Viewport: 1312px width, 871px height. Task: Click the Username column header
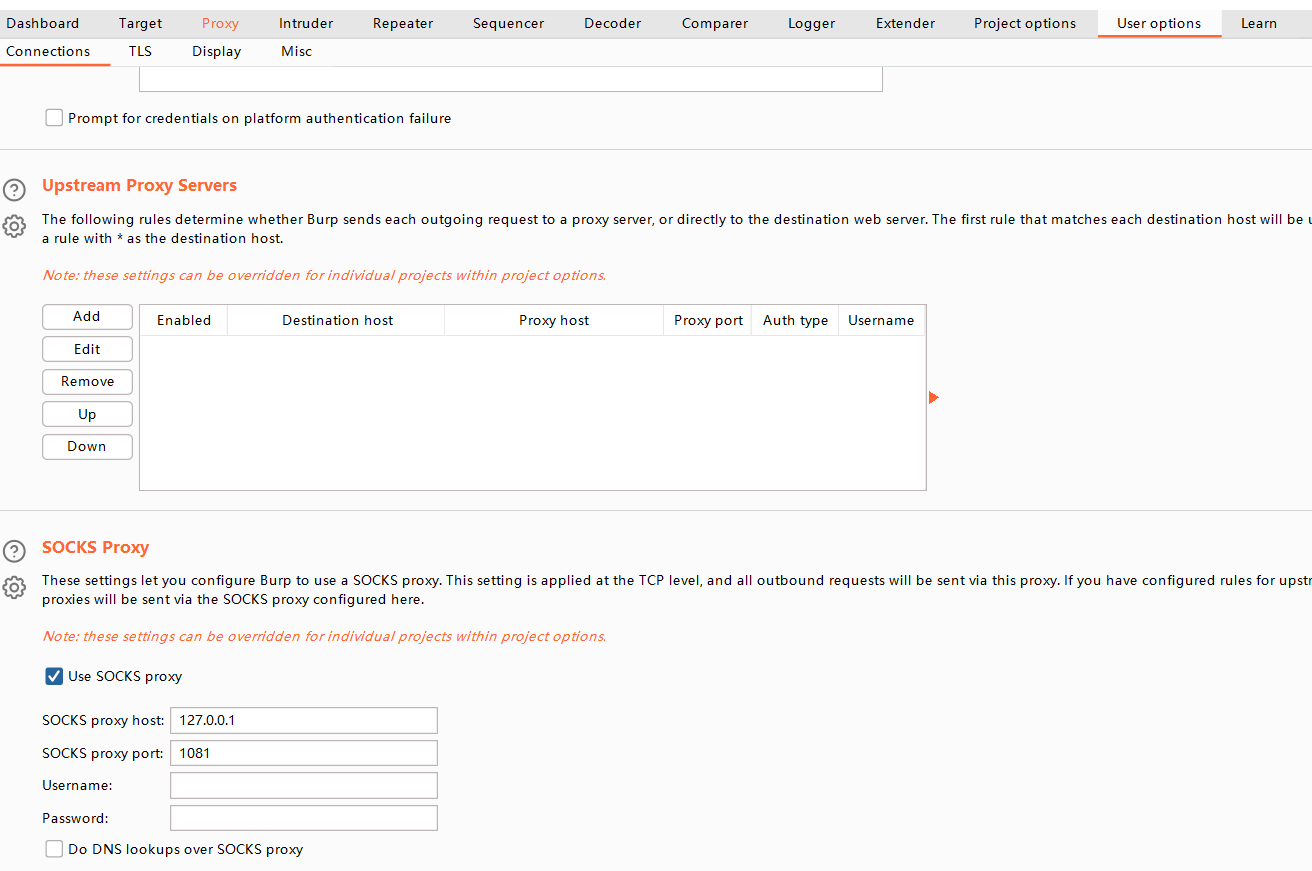[x=881, y=320]
